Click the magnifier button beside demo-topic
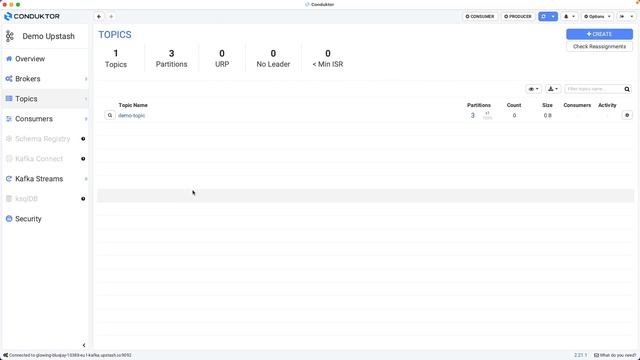This screenshot has height=360, width=640. click(x=110, y=116)
